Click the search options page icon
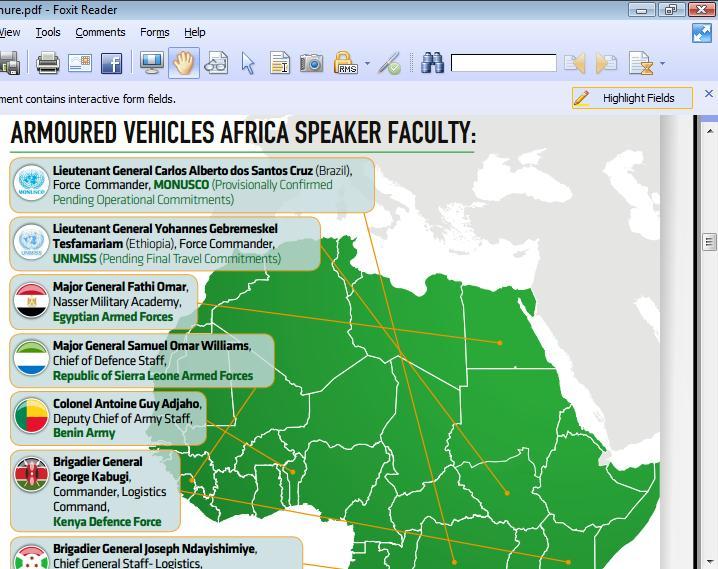This screenshot has width=718, height=569. point(641,63)
